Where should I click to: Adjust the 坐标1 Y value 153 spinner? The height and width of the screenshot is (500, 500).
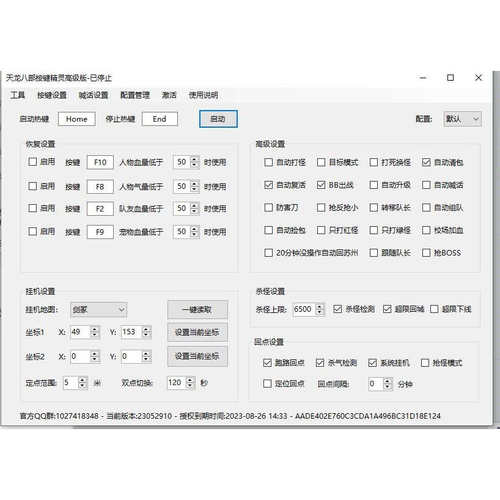coord(136,332)
